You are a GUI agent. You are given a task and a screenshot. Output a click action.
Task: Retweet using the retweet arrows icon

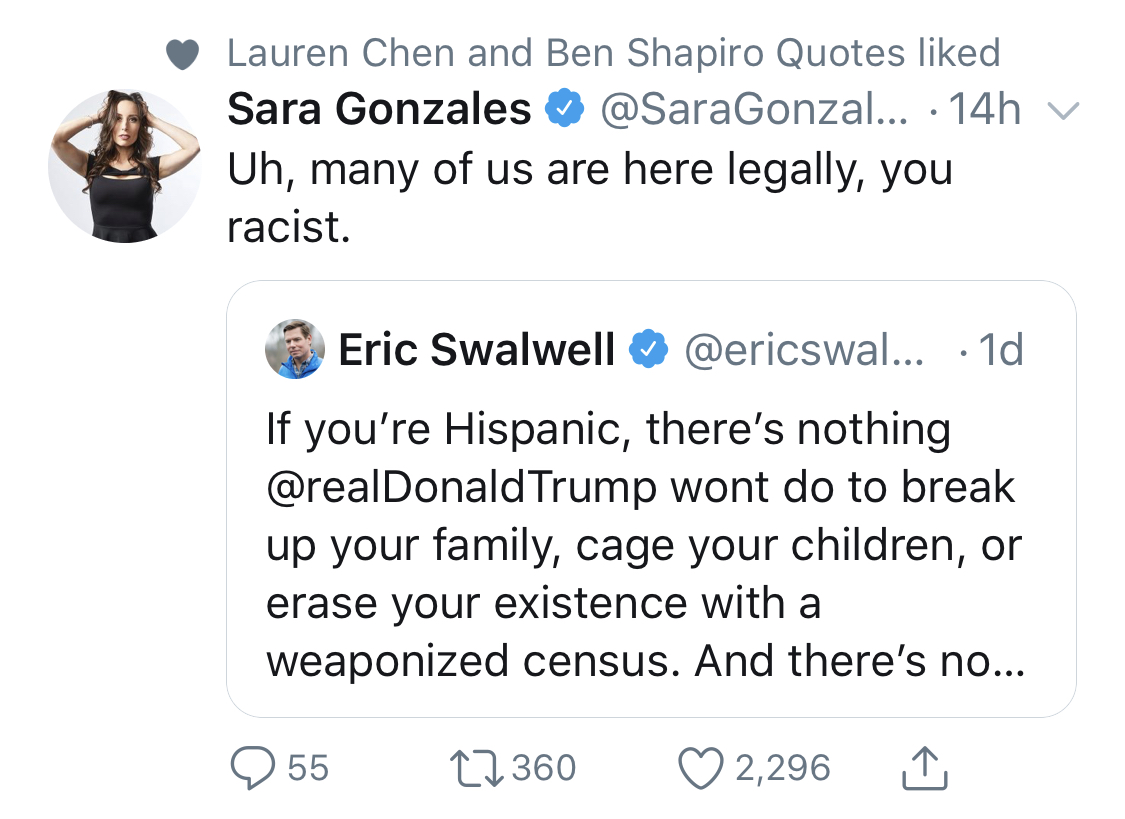[x=476, y=768]
